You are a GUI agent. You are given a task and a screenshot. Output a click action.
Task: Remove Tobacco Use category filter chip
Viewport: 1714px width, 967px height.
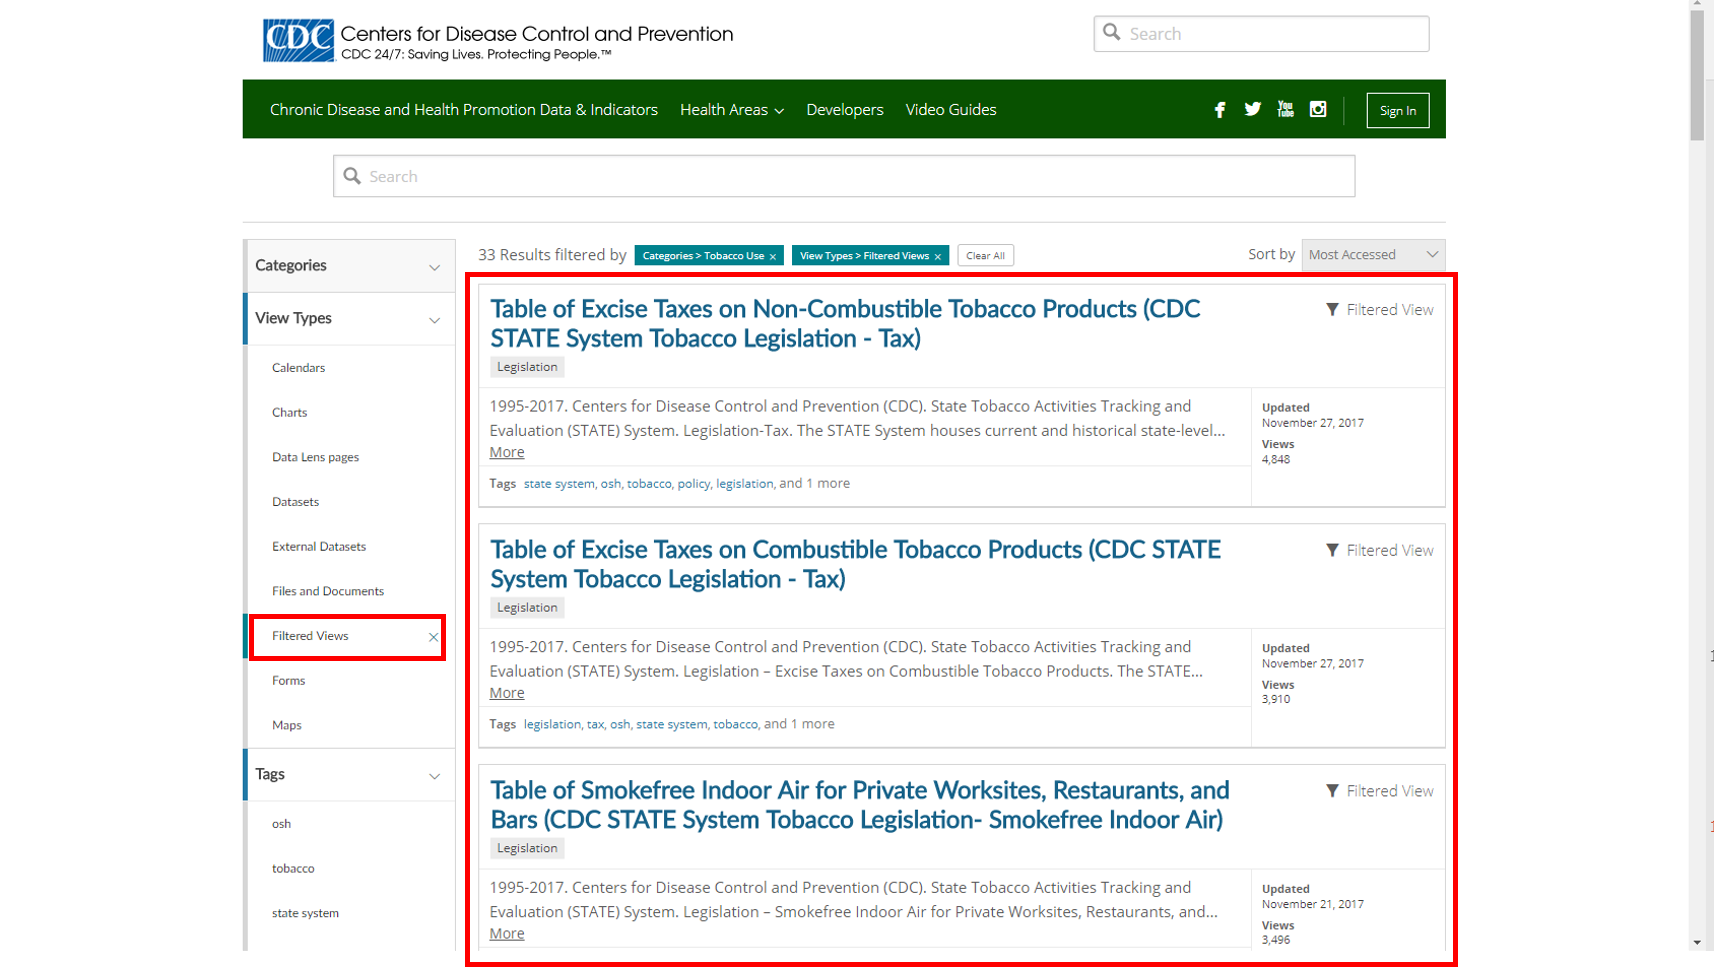tap(773, 257)
